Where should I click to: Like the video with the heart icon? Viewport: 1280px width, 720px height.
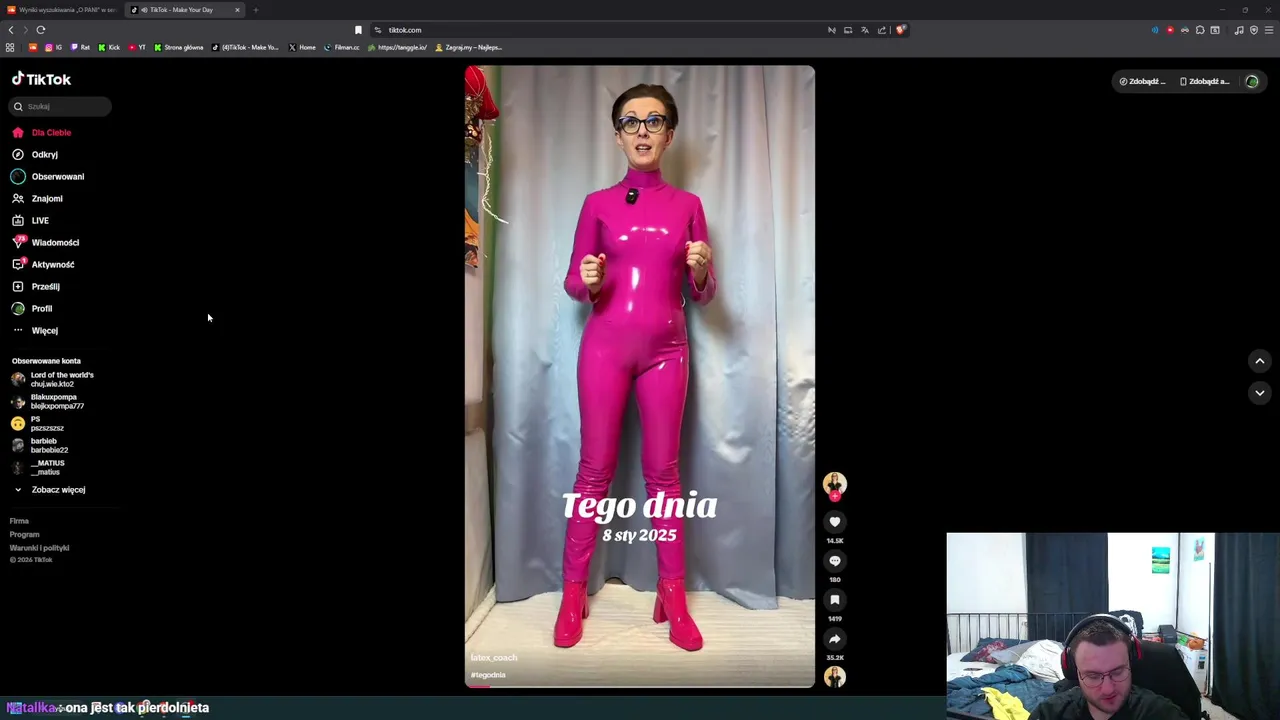coord(835,522)
